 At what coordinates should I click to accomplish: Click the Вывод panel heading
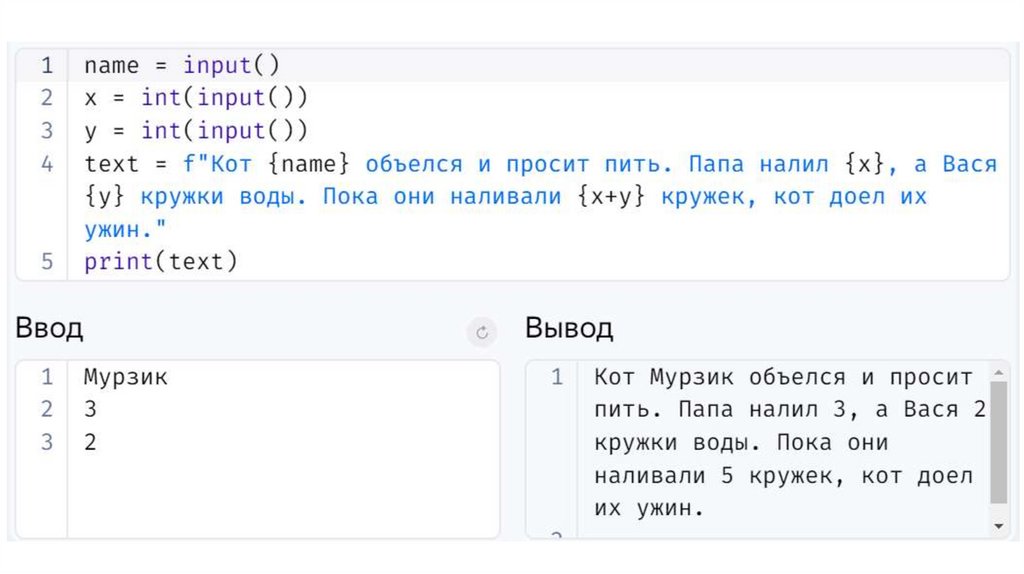click(x=569, y=328)
